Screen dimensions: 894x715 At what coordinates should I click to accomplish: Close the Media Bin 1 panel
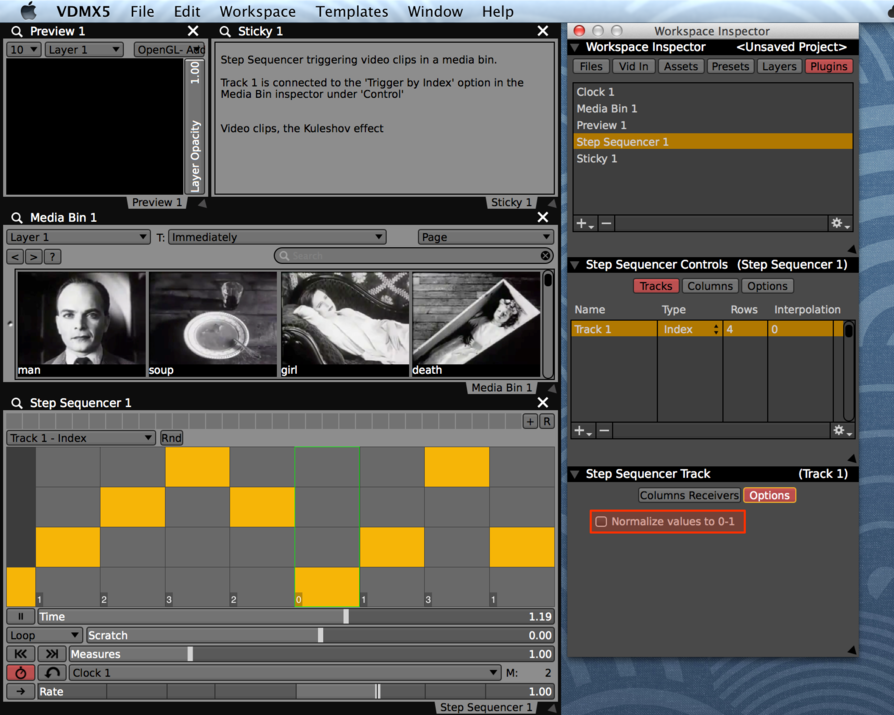[x=543, y=217]
